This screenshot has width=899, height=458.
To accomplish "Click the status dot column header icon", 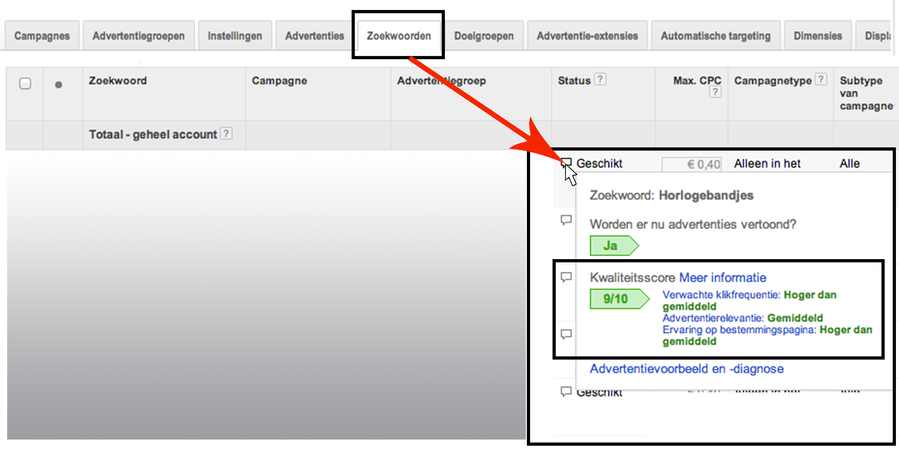I will click(x=58, y=85).
